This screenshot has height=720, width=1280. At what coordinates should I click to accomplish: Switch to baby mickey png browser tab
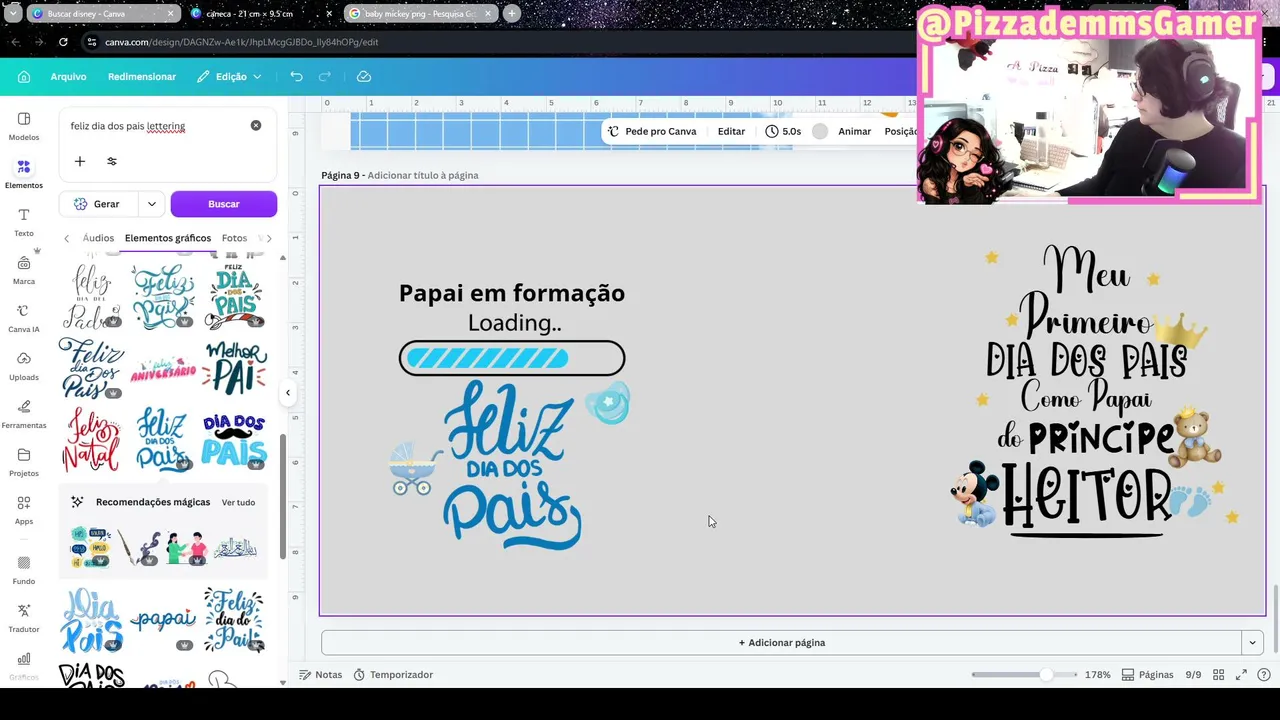420,13
